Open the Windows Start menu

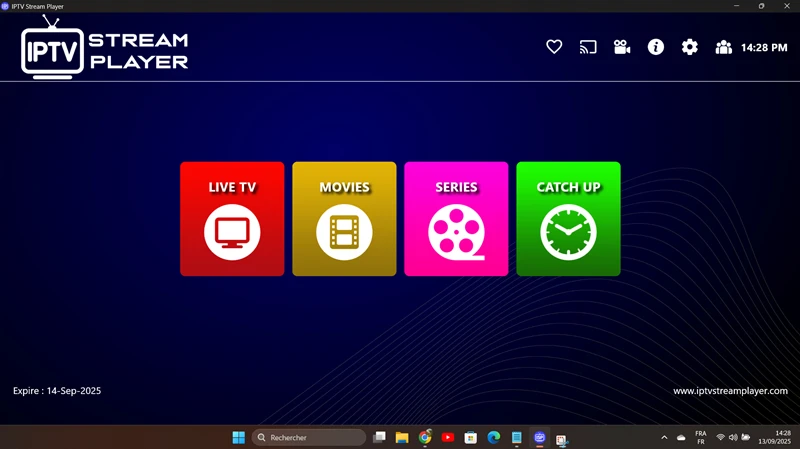pos(238,437)
